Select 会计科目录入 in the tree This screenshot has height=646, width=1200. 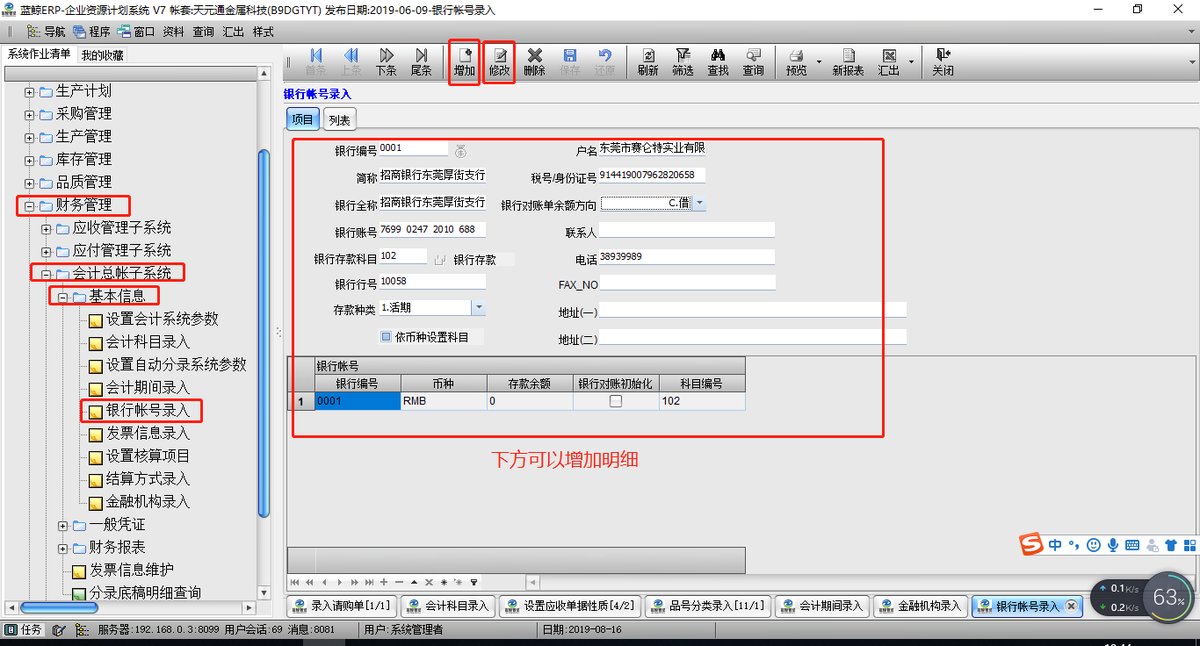(148, 342)
